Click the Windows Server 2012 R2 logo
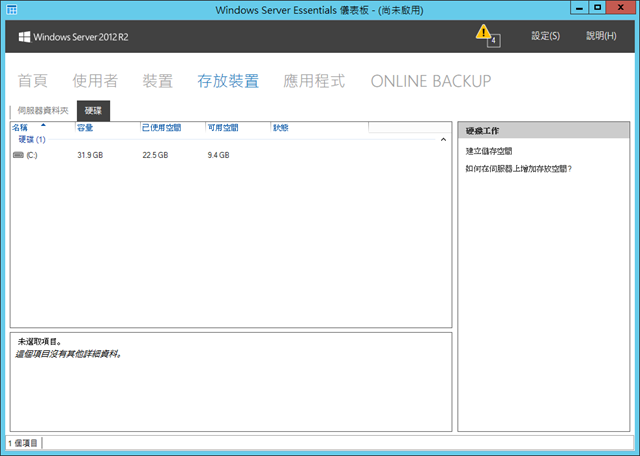Viewport: 640px width, 456px height. pyautogui.click(x=73, y=37)
